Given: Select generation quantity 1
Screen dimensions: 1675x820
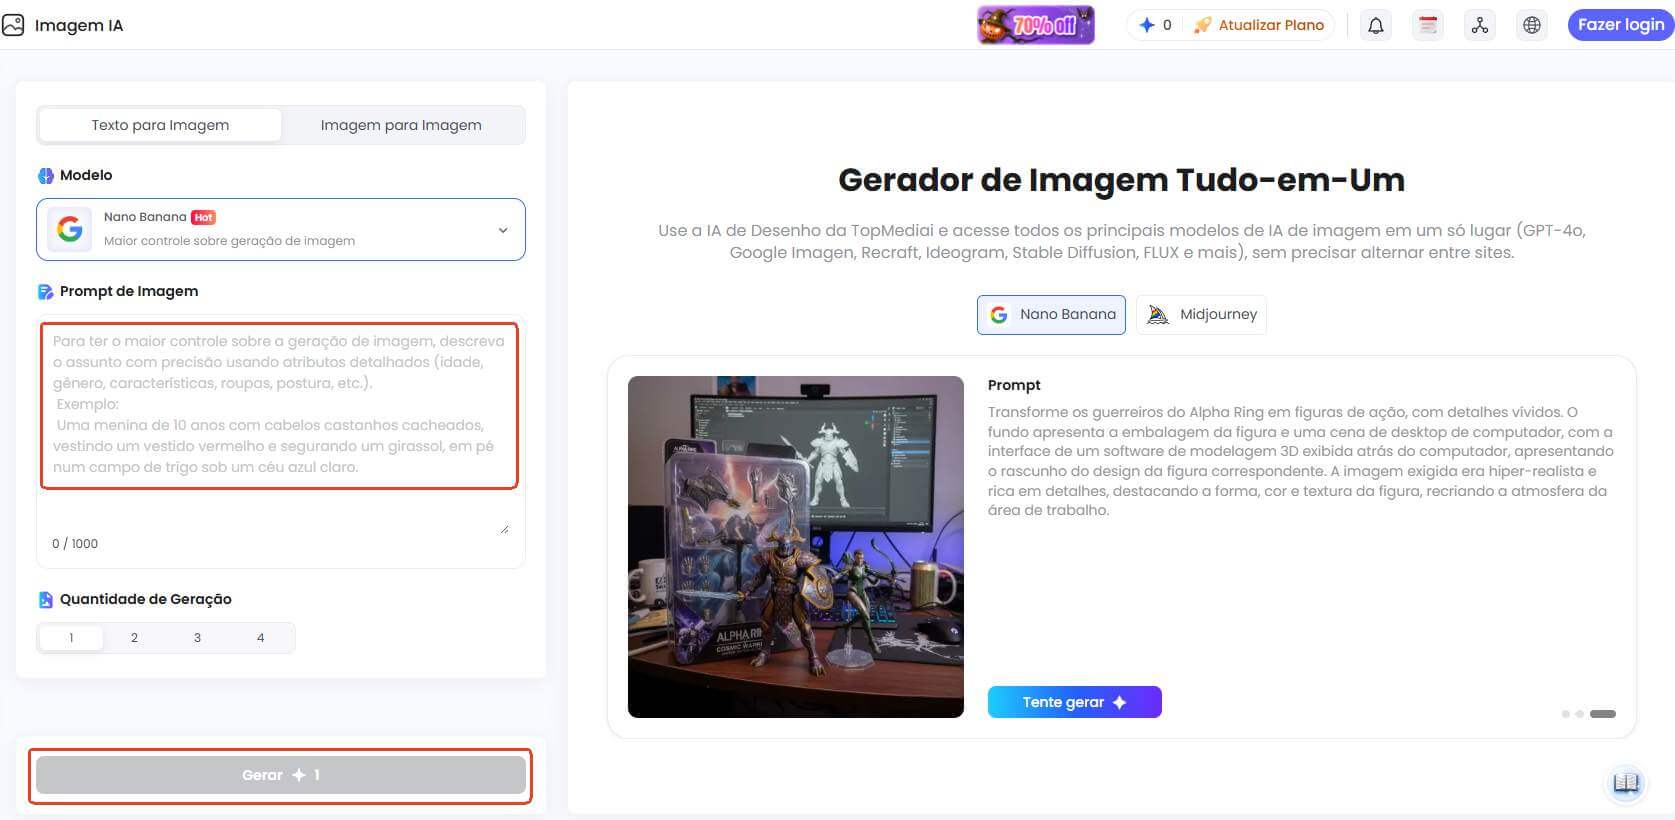Looking at the screenshot, I should 71,638.
